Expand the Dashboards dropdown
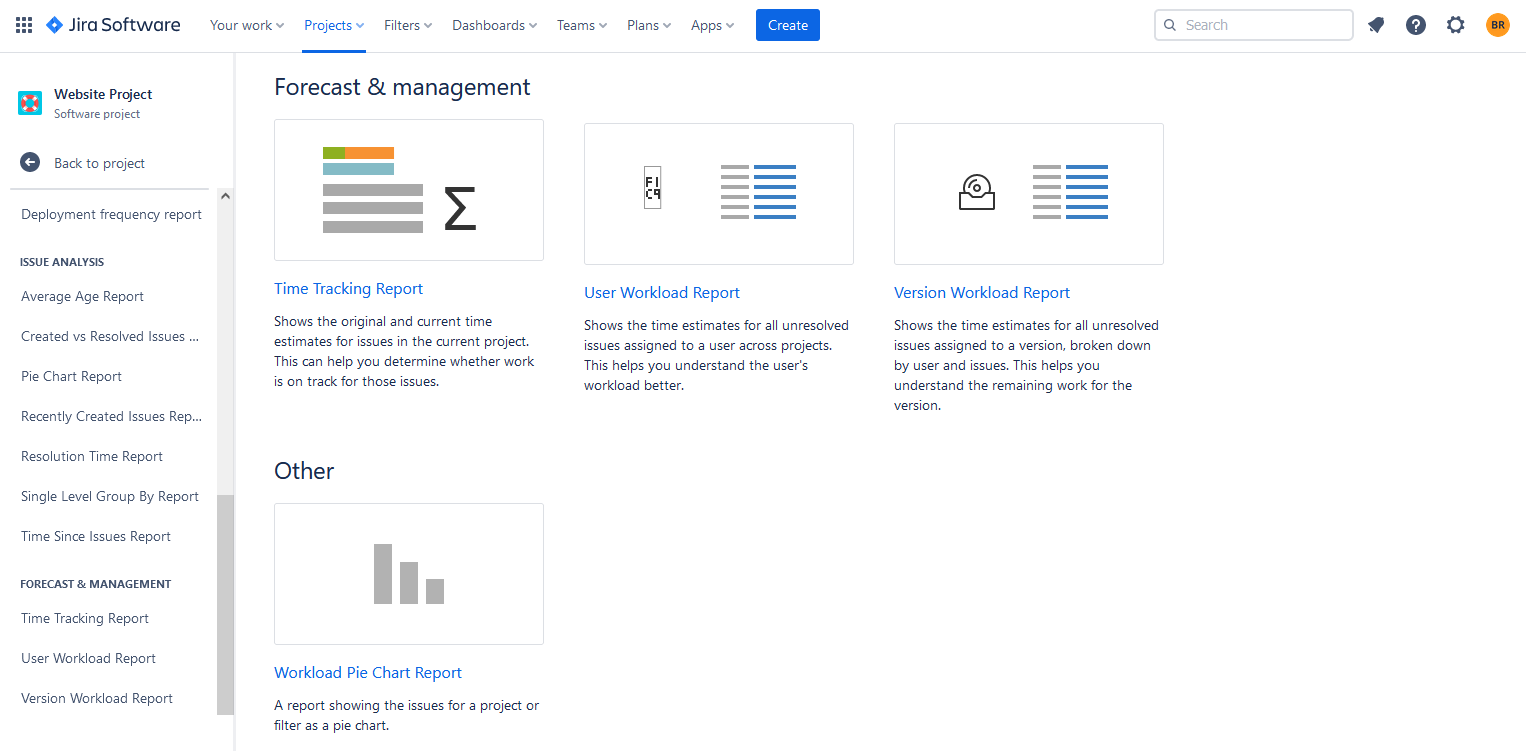 tap(495, 25)
